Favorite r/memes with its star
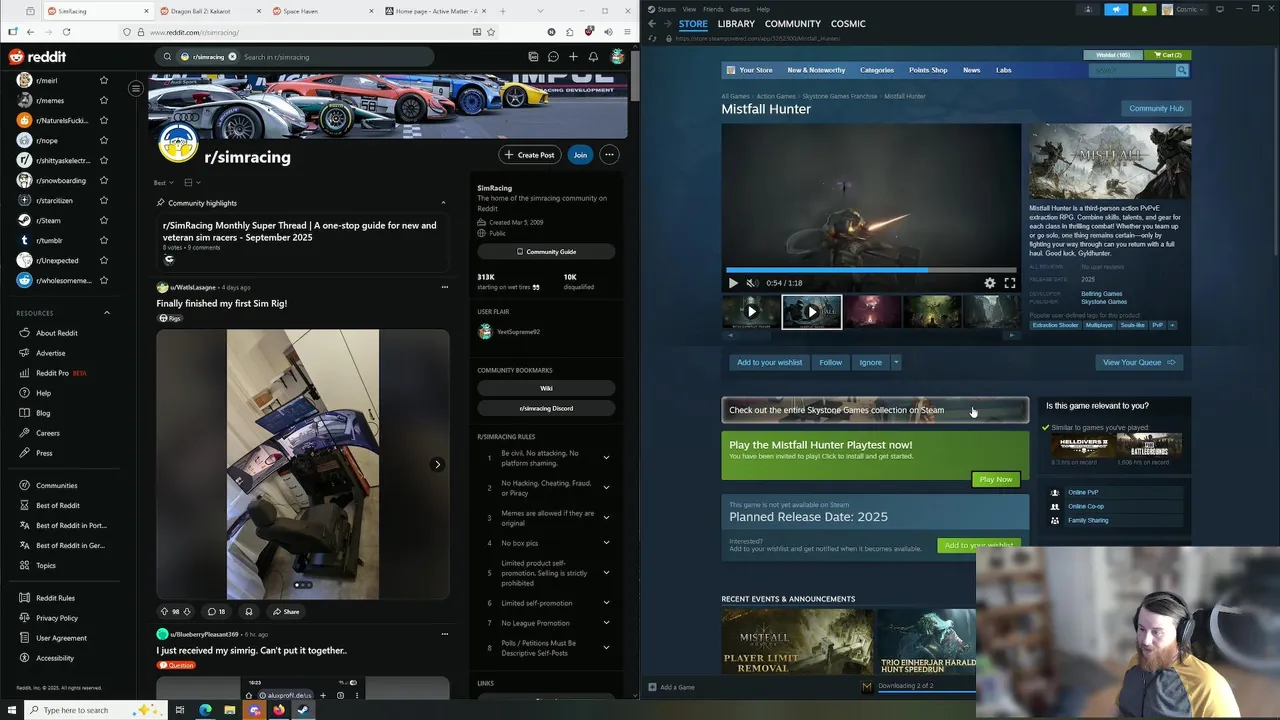The height and width of the screenshot is (720, 1280). tap(103, 101)
